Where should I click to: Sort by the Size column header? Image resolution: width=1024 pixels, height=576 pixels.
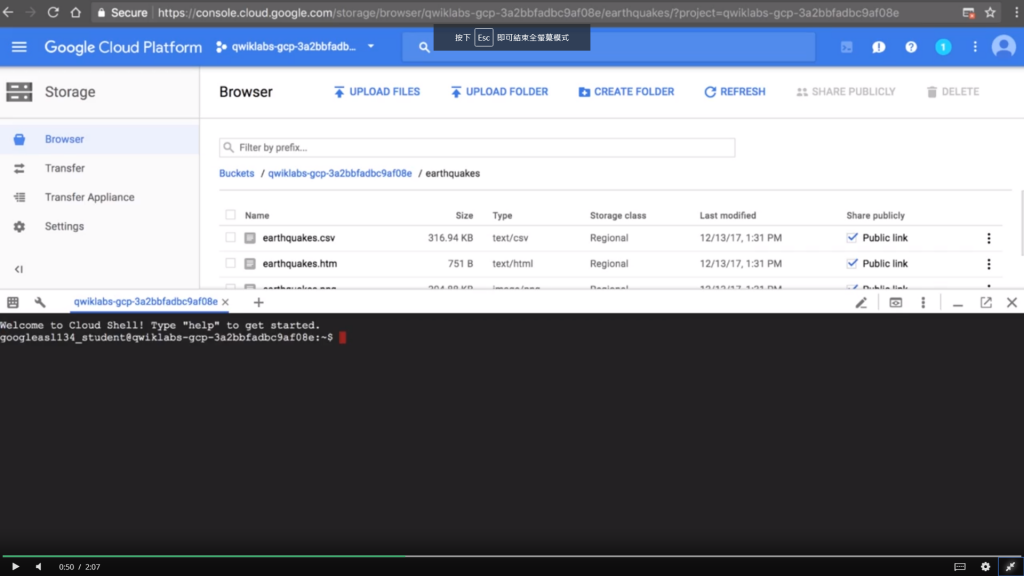click(464, 216)
